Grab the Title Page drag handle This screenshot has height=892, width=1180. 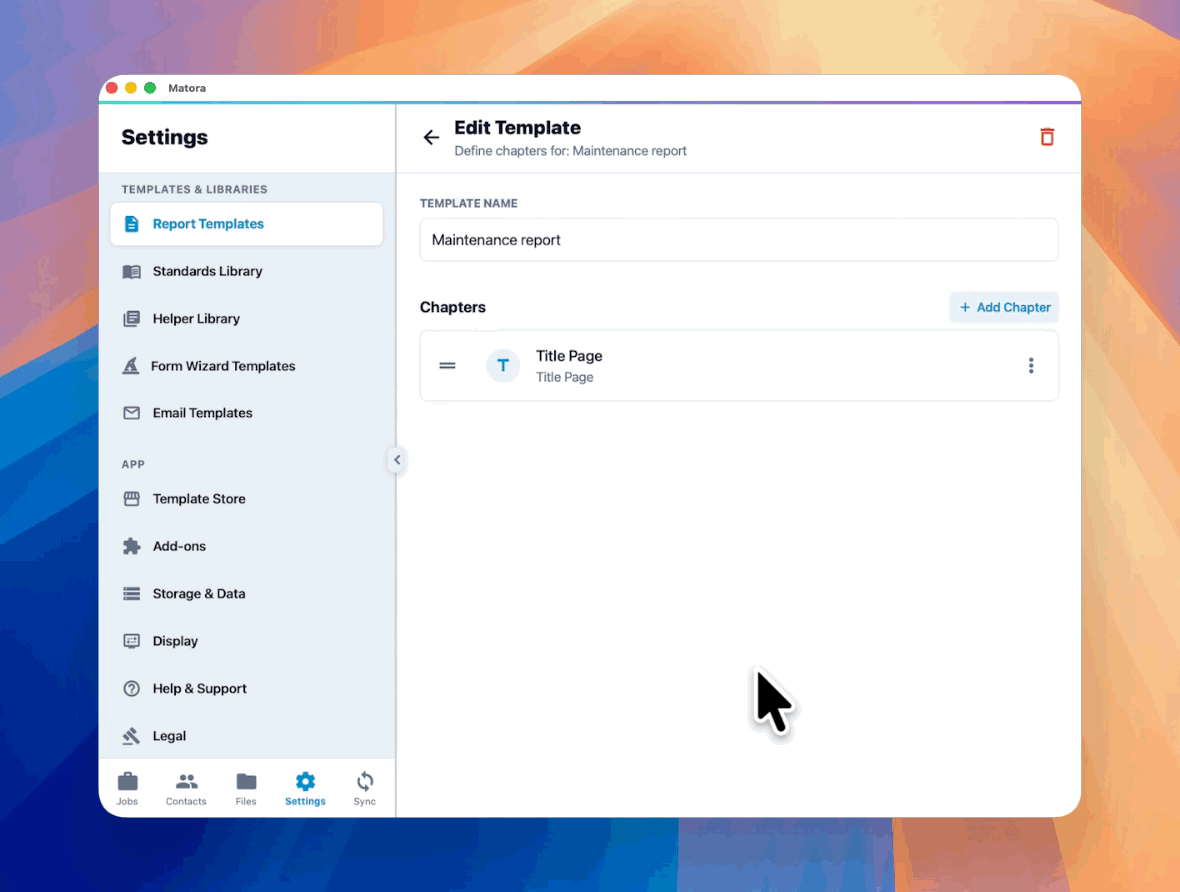point(447,366)
